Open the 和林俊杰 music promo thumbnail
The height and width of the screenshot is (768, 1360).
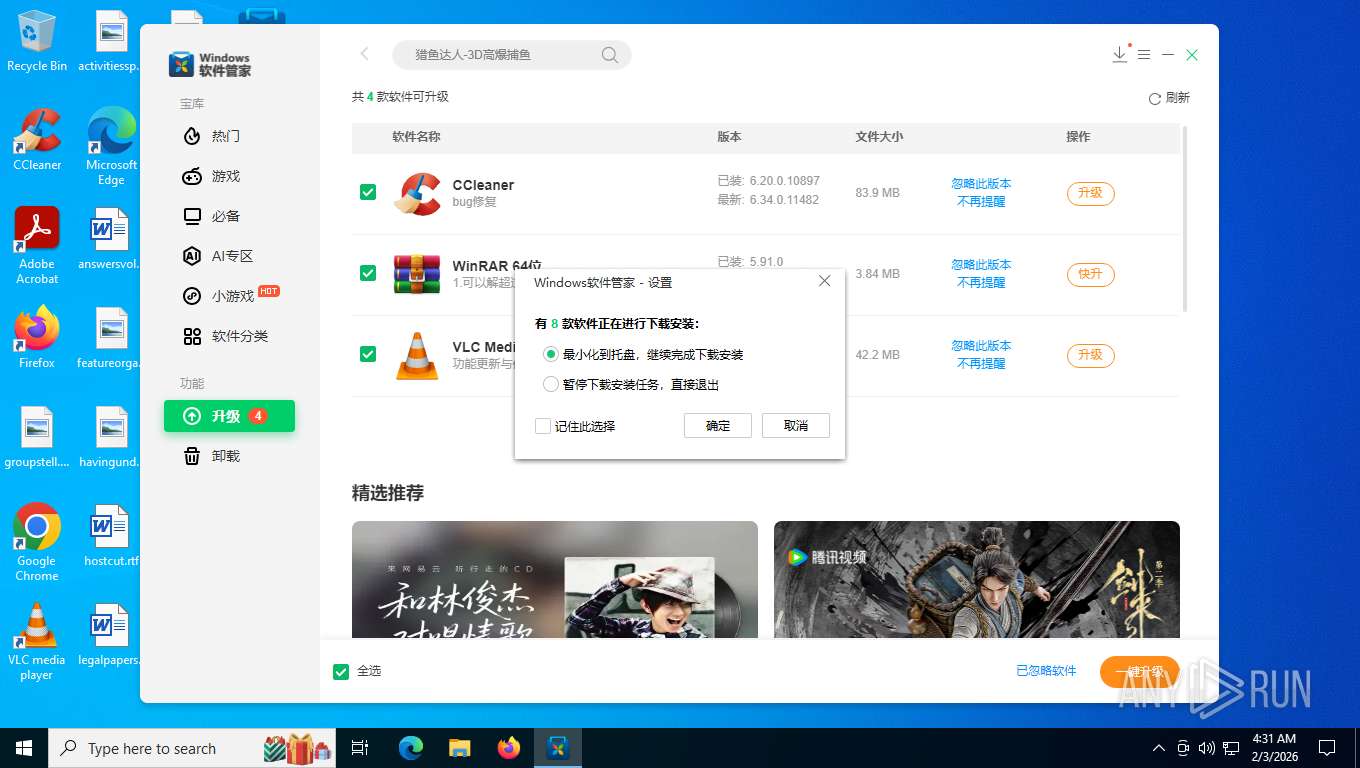click(555, 579)
